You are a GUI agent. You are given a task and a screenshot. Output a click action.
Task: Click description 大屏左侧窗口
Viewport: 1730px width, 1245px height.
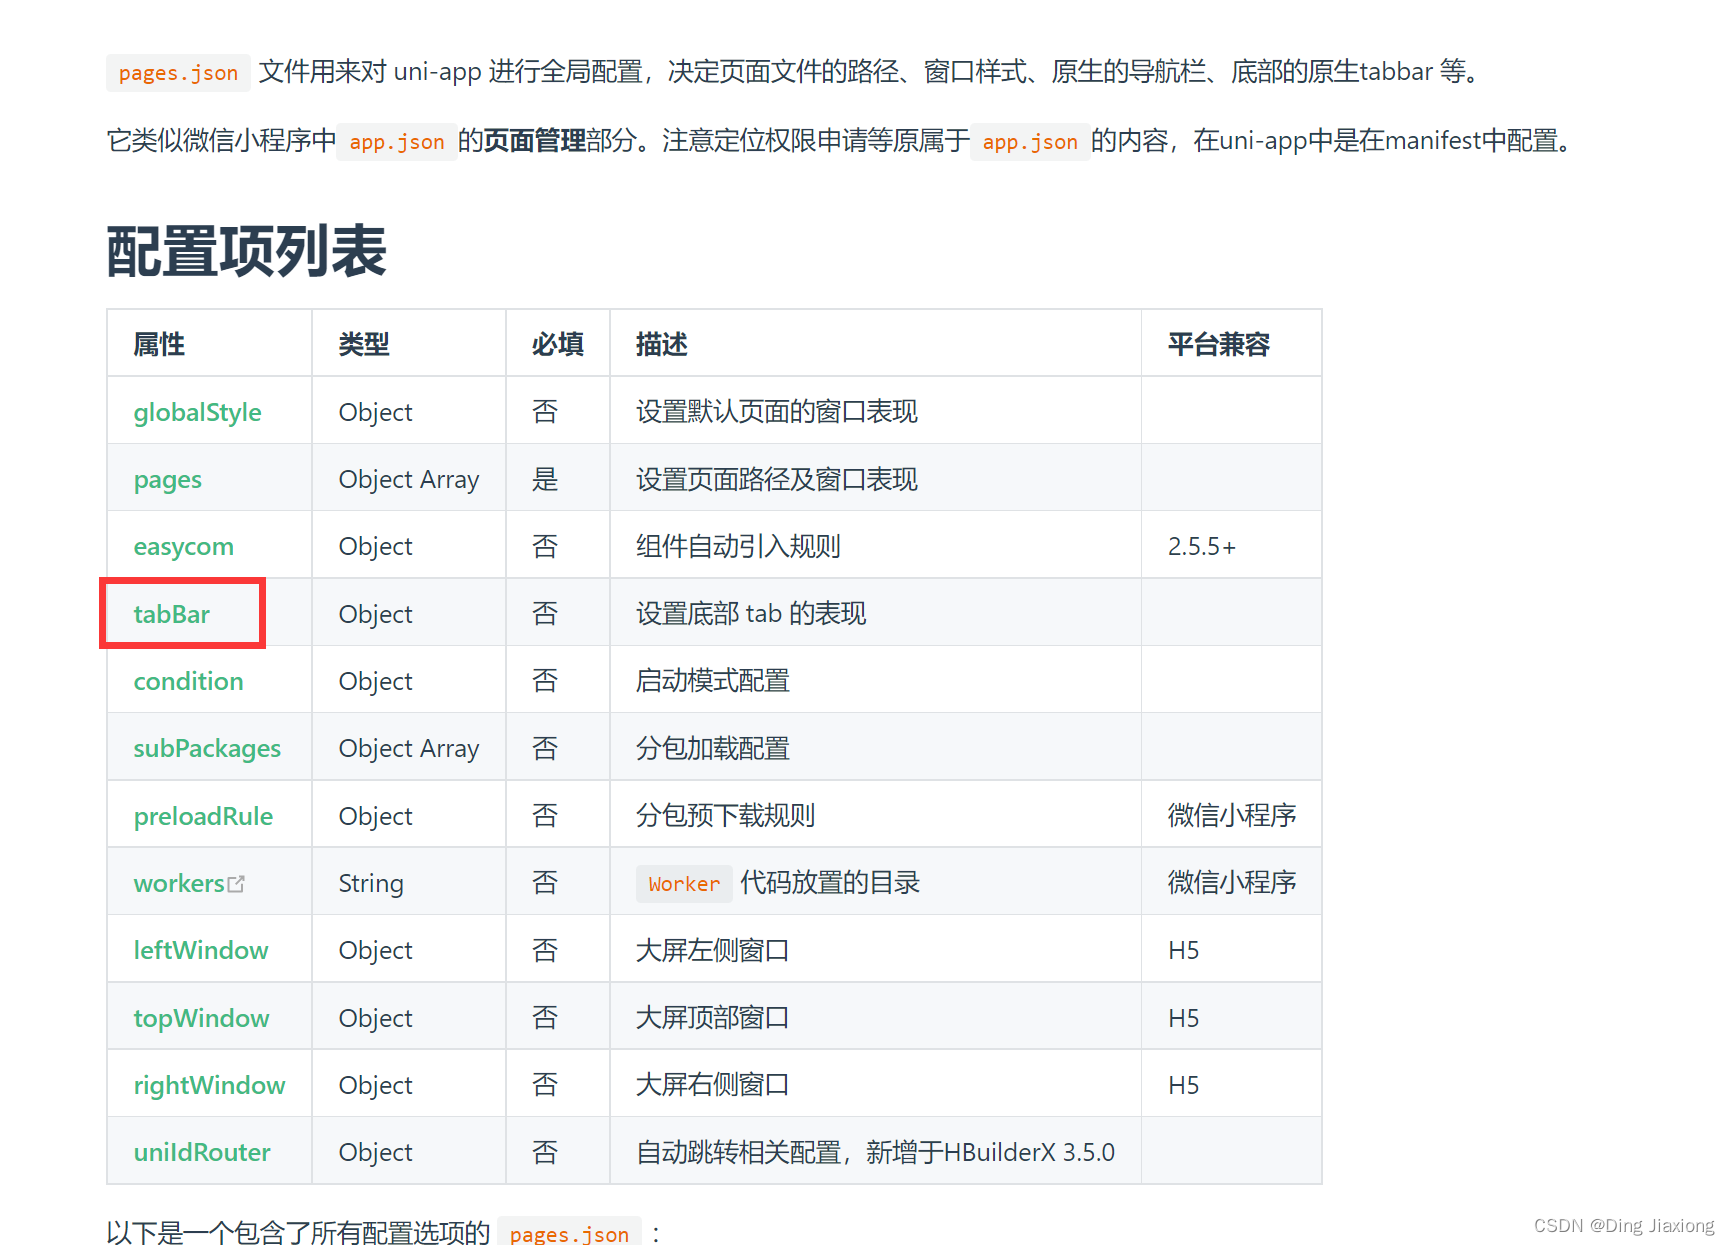point(712,950)
